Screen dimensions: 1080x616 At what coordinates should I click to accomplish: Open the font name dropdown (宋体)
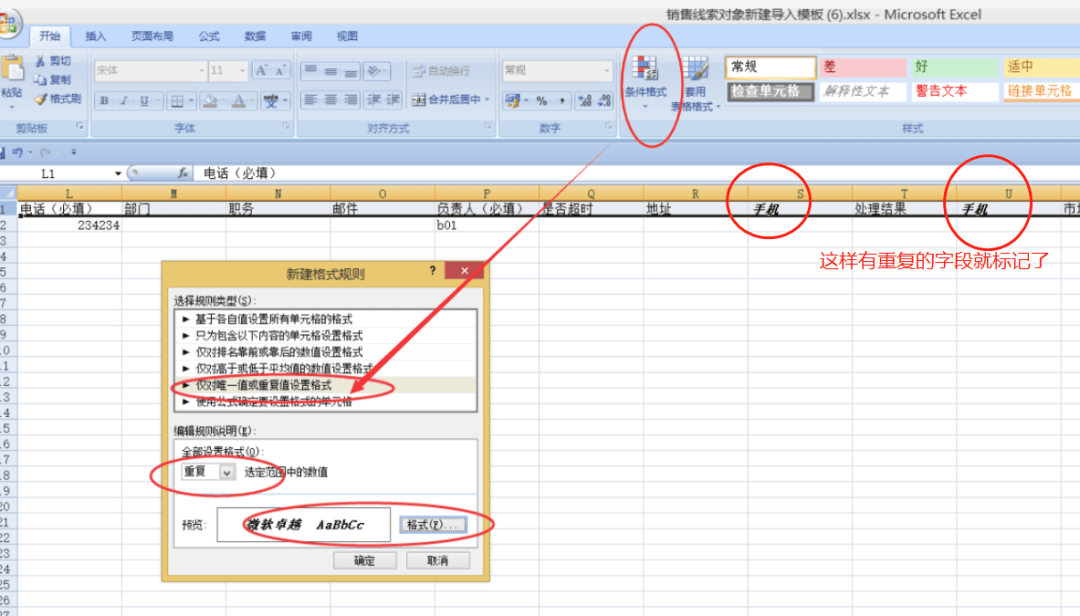click(x=201, y=70)
